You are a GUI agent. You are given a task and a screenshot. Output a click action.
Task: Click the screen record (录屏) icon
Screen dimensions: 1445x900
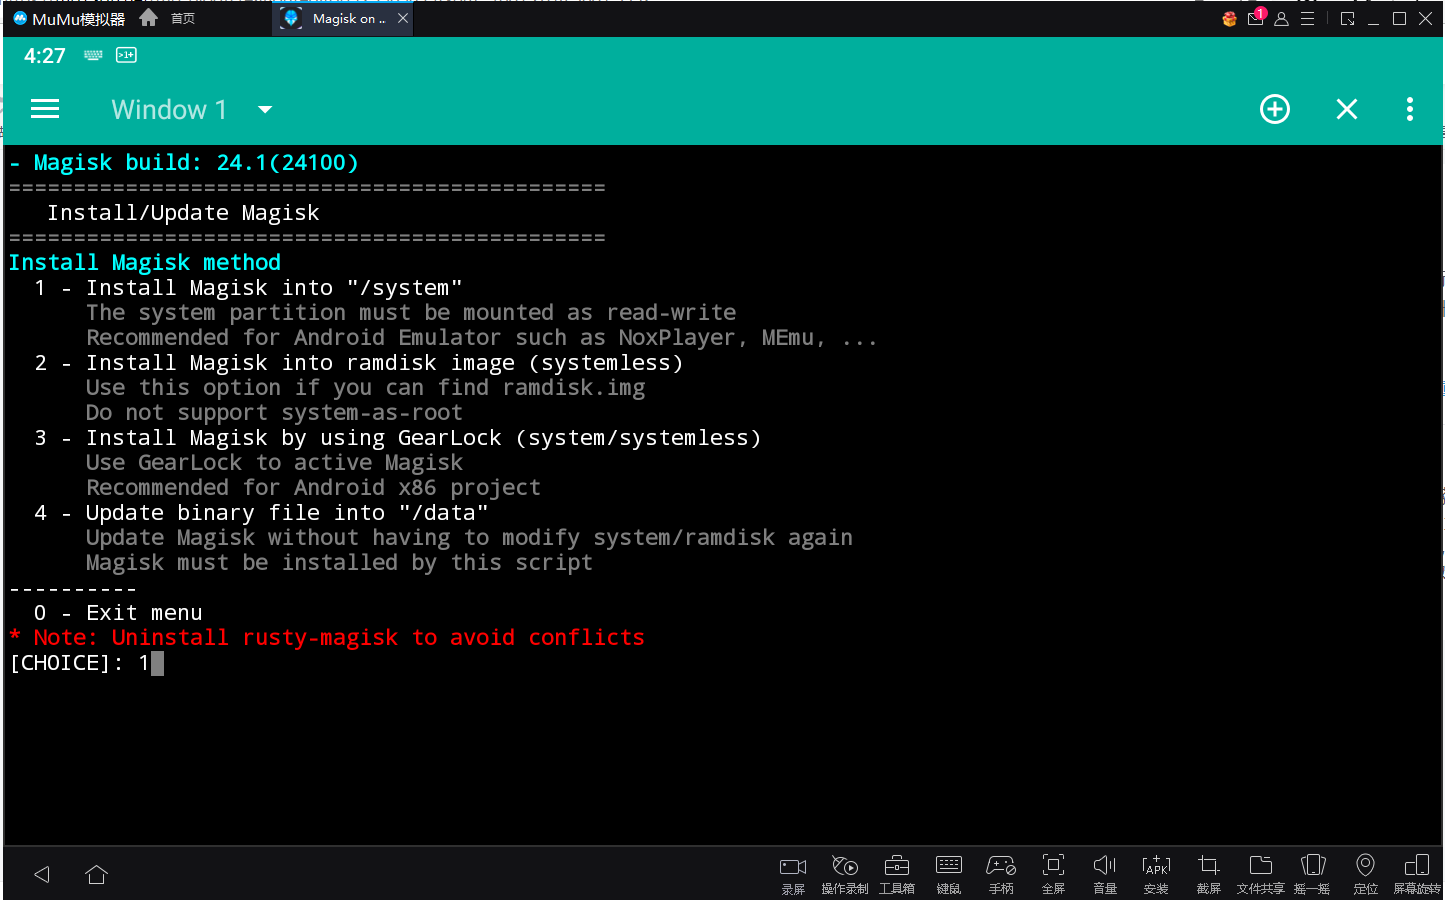(793, 874)
